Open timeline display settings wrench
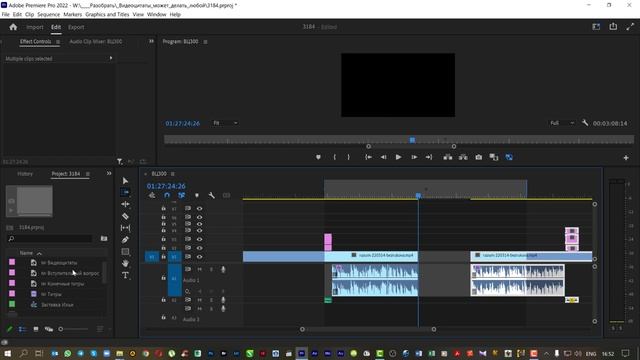 [x=211, y=196]
